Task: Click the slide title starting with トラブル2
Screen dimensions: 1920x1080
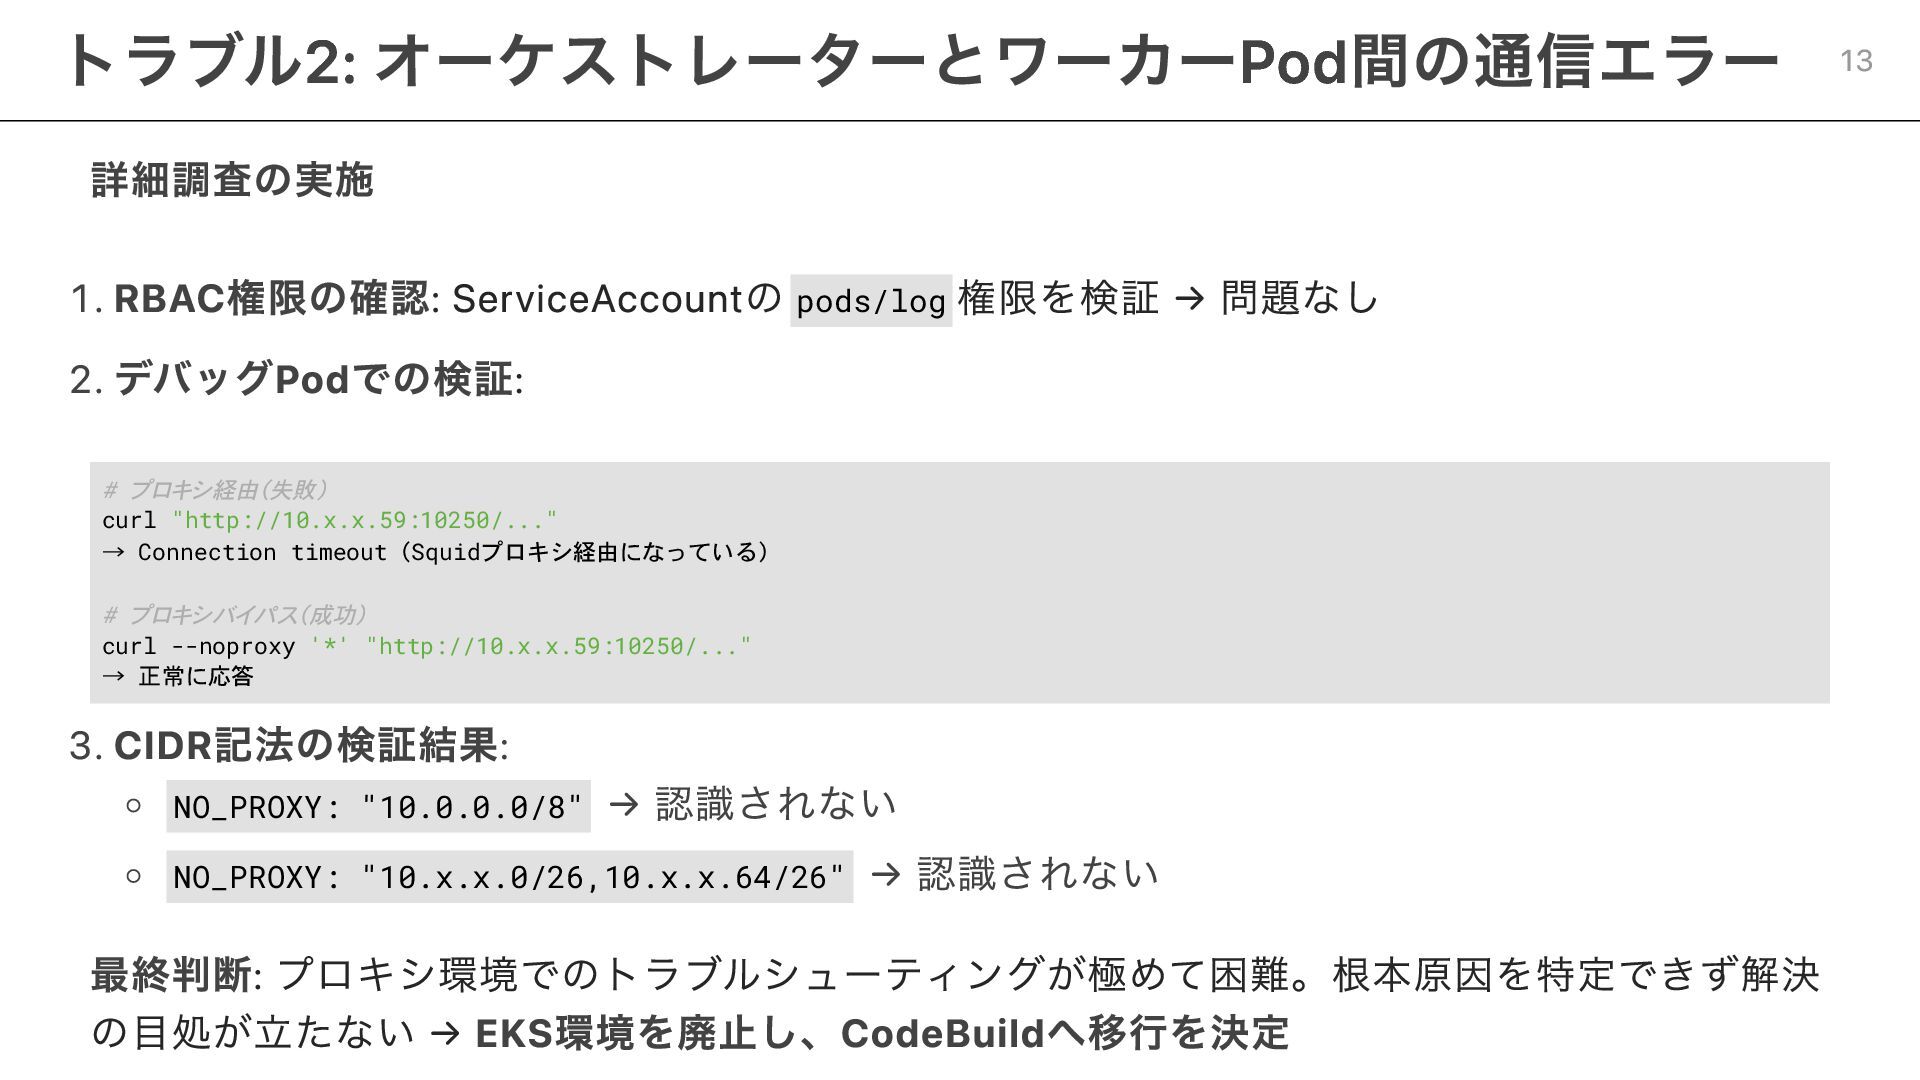Action: [x=920, y=62]
